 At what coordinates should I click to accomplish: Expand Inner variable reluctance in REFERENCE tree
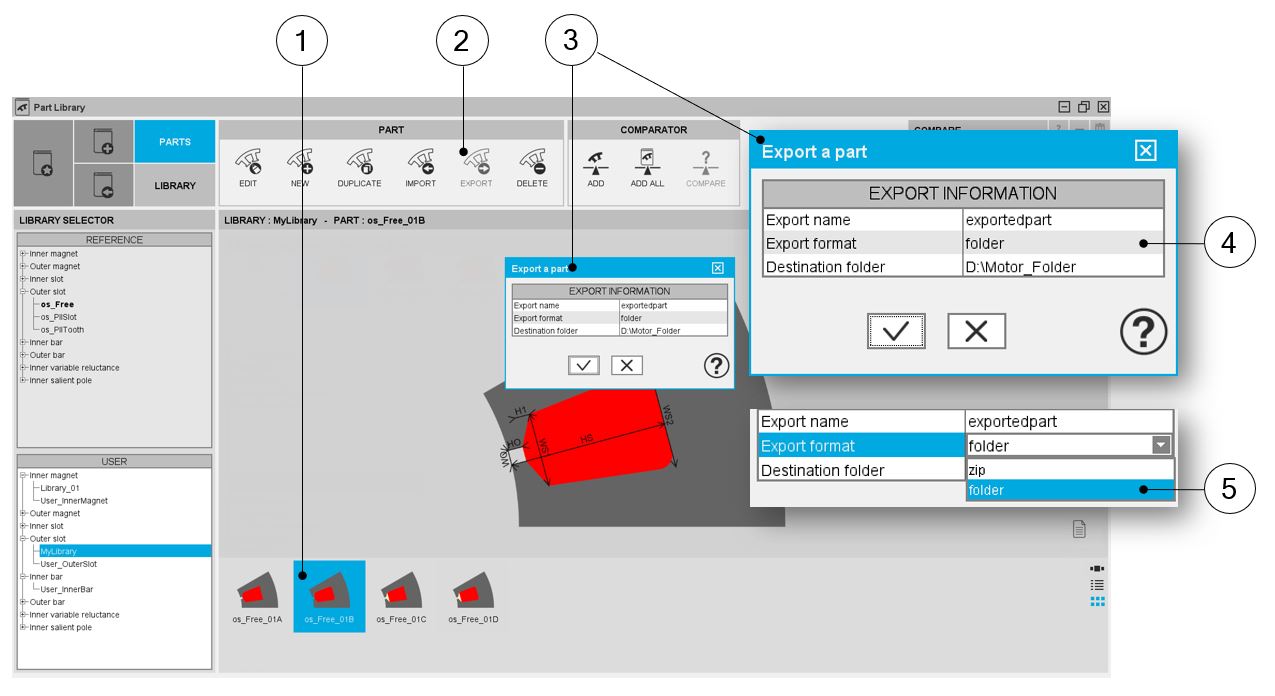pos(22,368)
